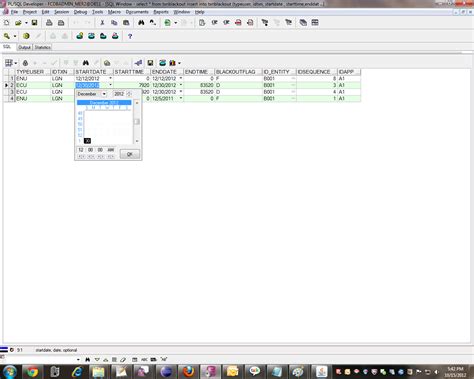The height and width of the screenshot is (379, 474).
Task: Click the lock icon in results grid toolbar
Action: point(25,63)
